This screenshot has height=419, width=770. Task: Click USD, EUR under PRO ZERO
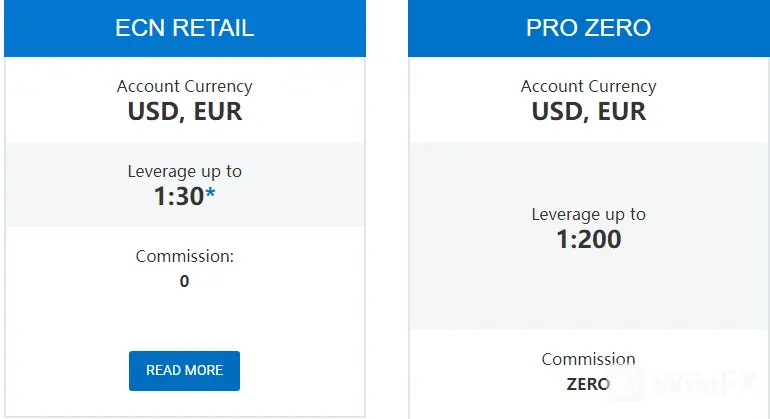tap(588, 111)
